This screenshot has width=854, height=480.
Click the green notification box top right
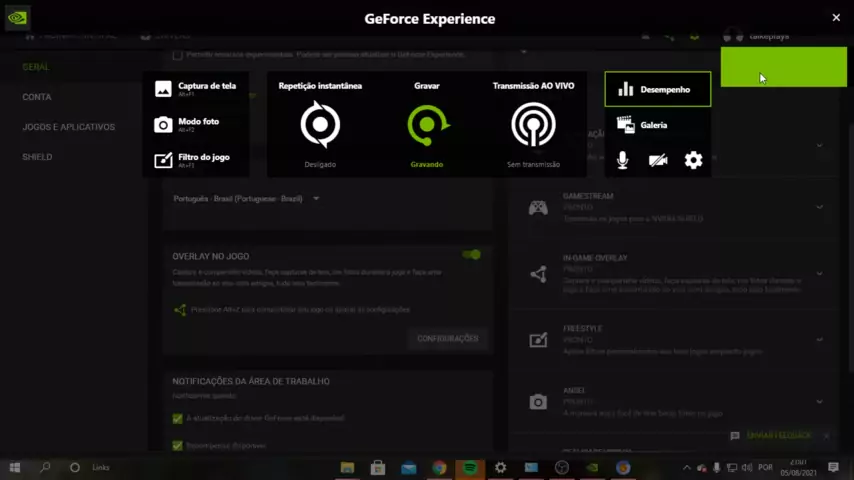[784, 67]
